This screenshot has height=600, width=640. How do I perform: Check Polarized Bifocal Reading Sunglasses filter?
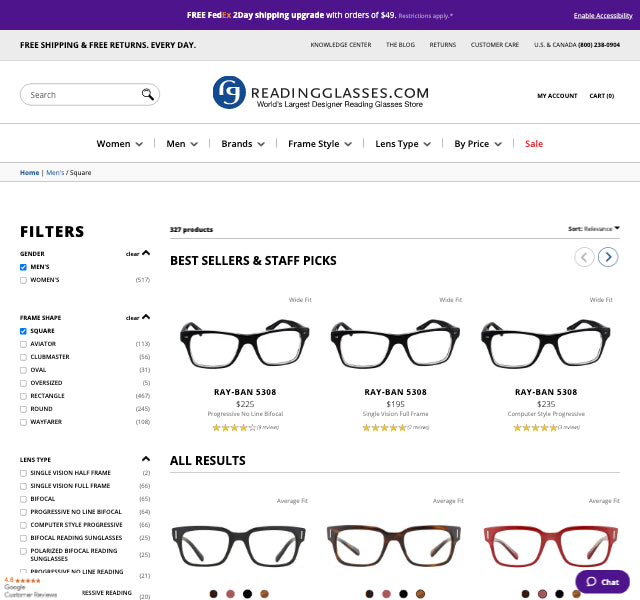pyautogui.click(x=23, y=551)
